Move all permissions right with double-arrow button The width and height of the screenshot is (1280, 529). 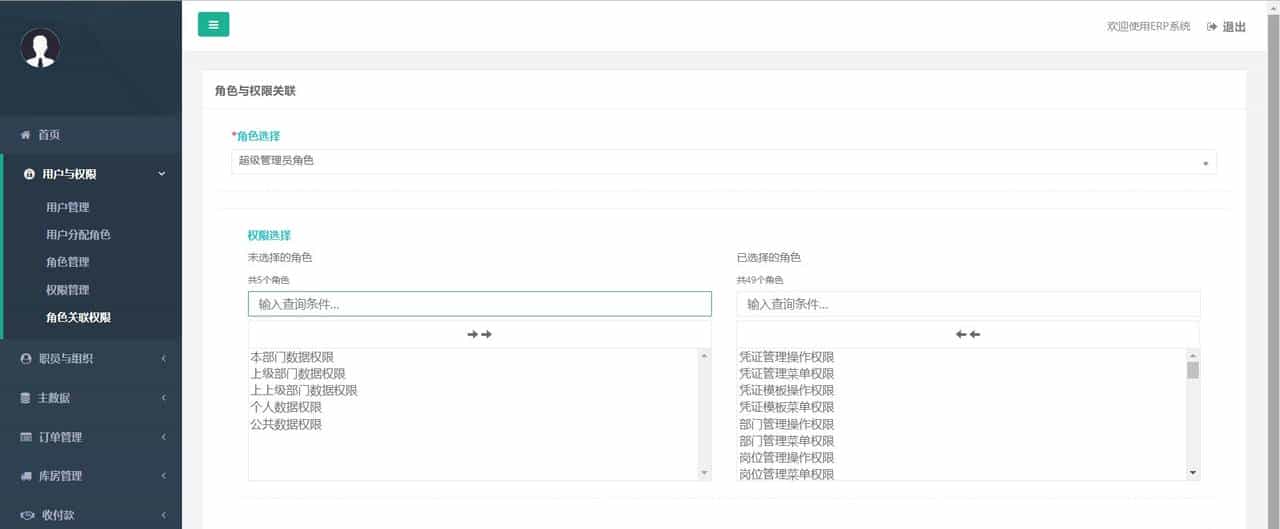pyautogui.click(x=480, y=334)
